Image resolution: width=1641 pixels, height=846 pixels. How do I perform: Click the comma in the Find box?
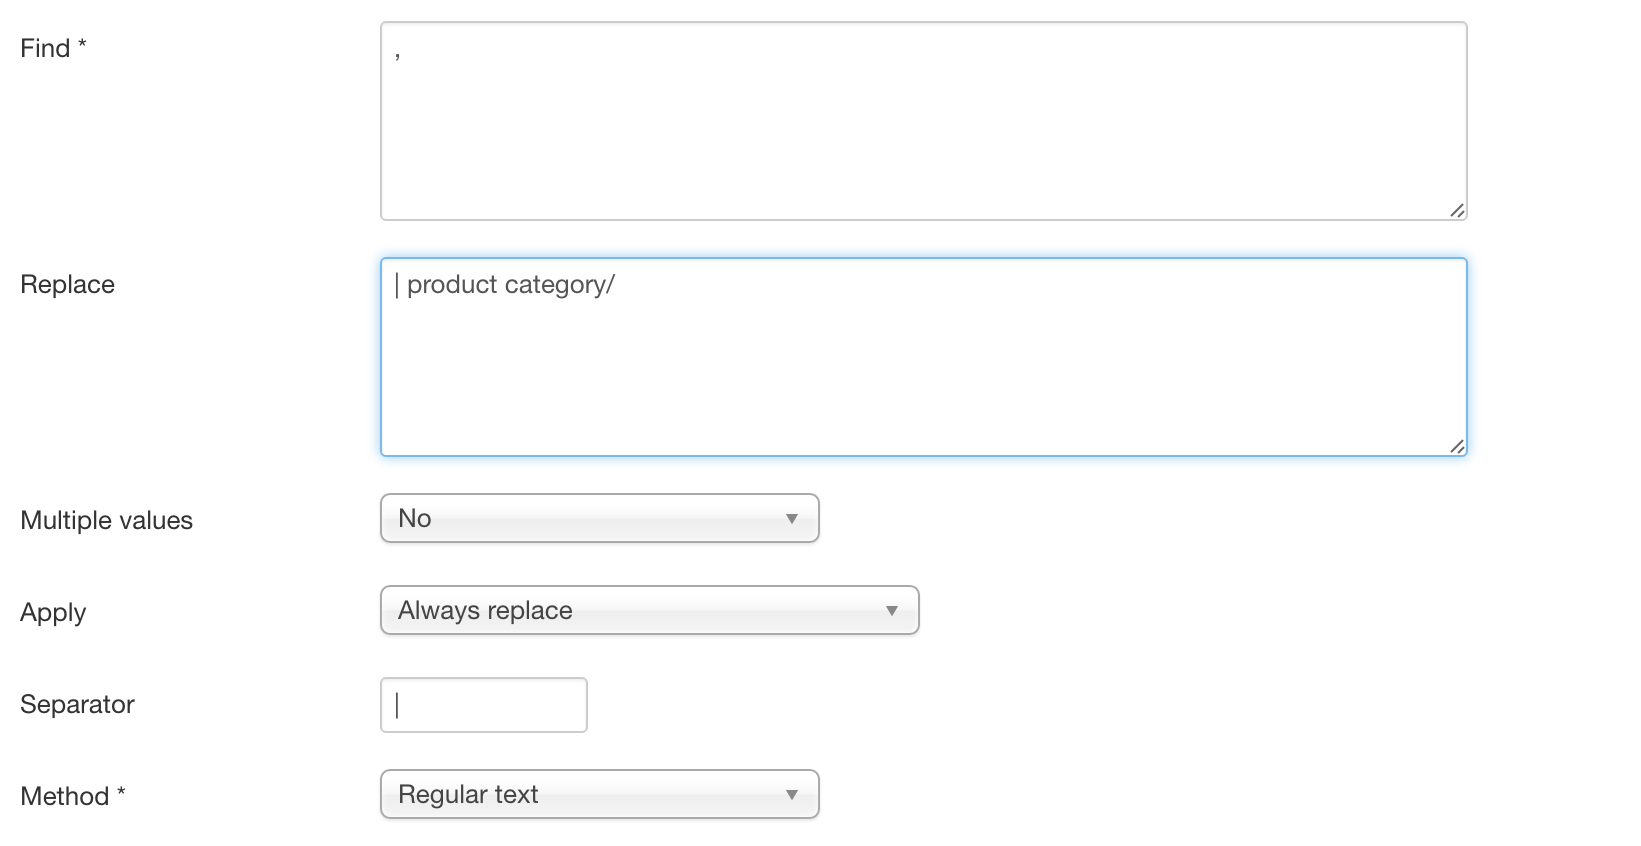[398, 55]
